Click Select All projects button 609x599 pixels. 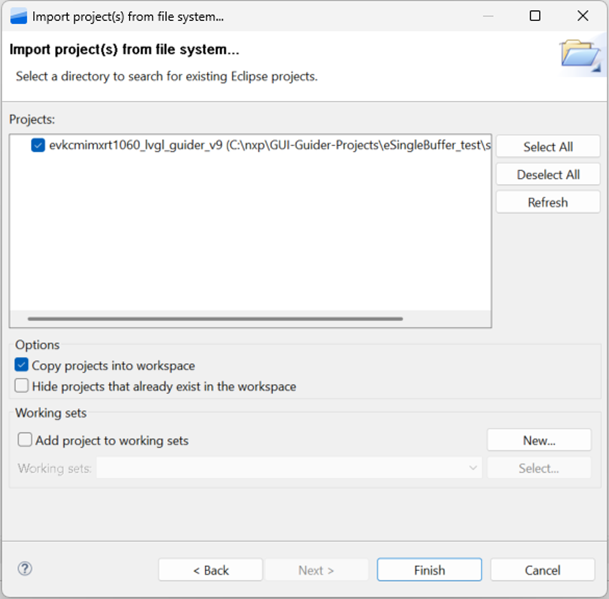coord(548,146)
